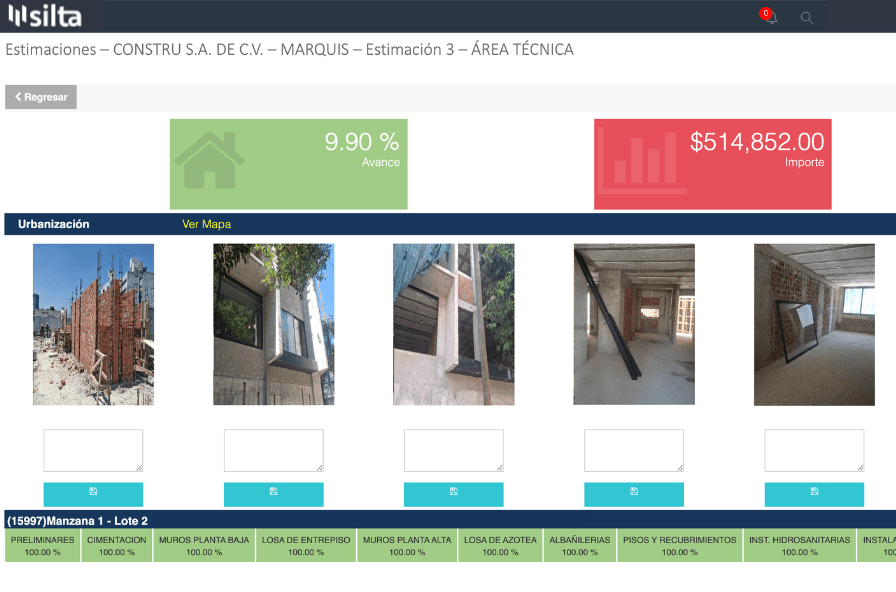This screenshot has height=592, width=896.
Task: Select the PRELIMINARES 100.00 % cell
Action: pyautogui.click(x=43, y=546)
